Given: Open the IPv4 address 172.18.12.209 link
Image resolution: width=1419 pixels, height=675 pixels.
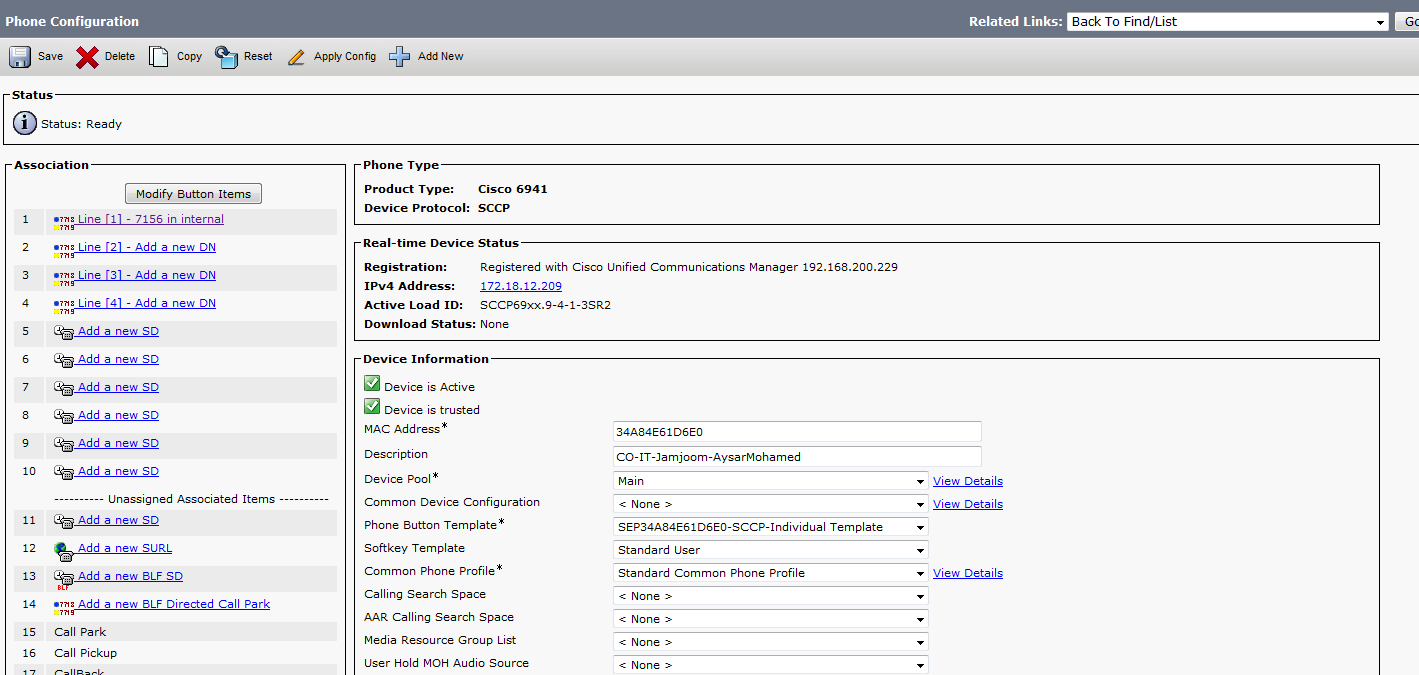Looking at the screenshot, I should click(520, 286).
